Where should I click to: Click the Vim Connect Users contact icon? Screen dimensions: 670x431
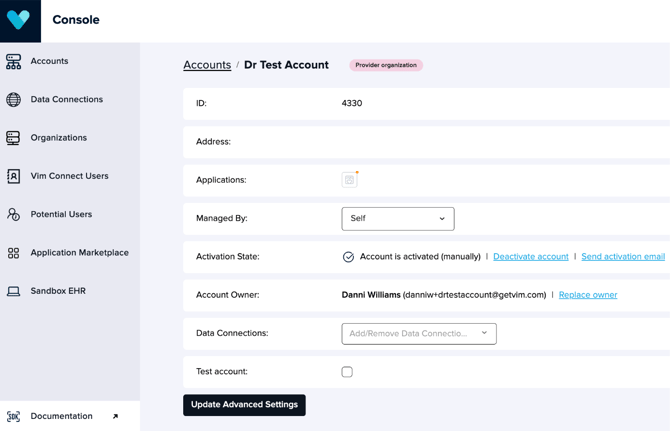[x=13, y=176]
